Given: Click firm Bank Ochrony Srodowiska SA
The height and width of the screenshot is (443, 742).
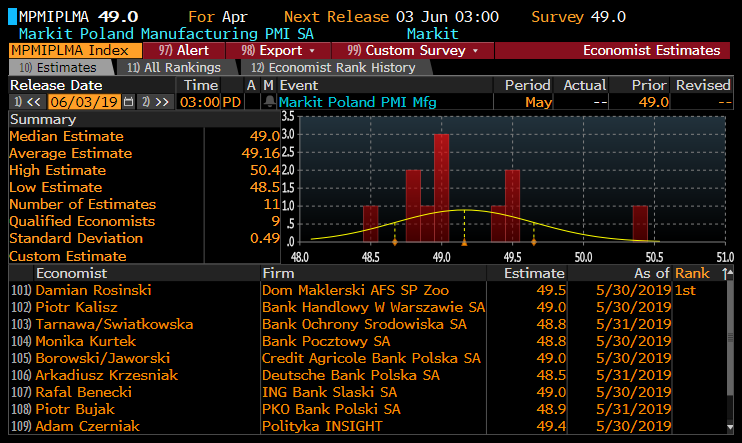Looking at the screenshot, I should coord(364,324).
